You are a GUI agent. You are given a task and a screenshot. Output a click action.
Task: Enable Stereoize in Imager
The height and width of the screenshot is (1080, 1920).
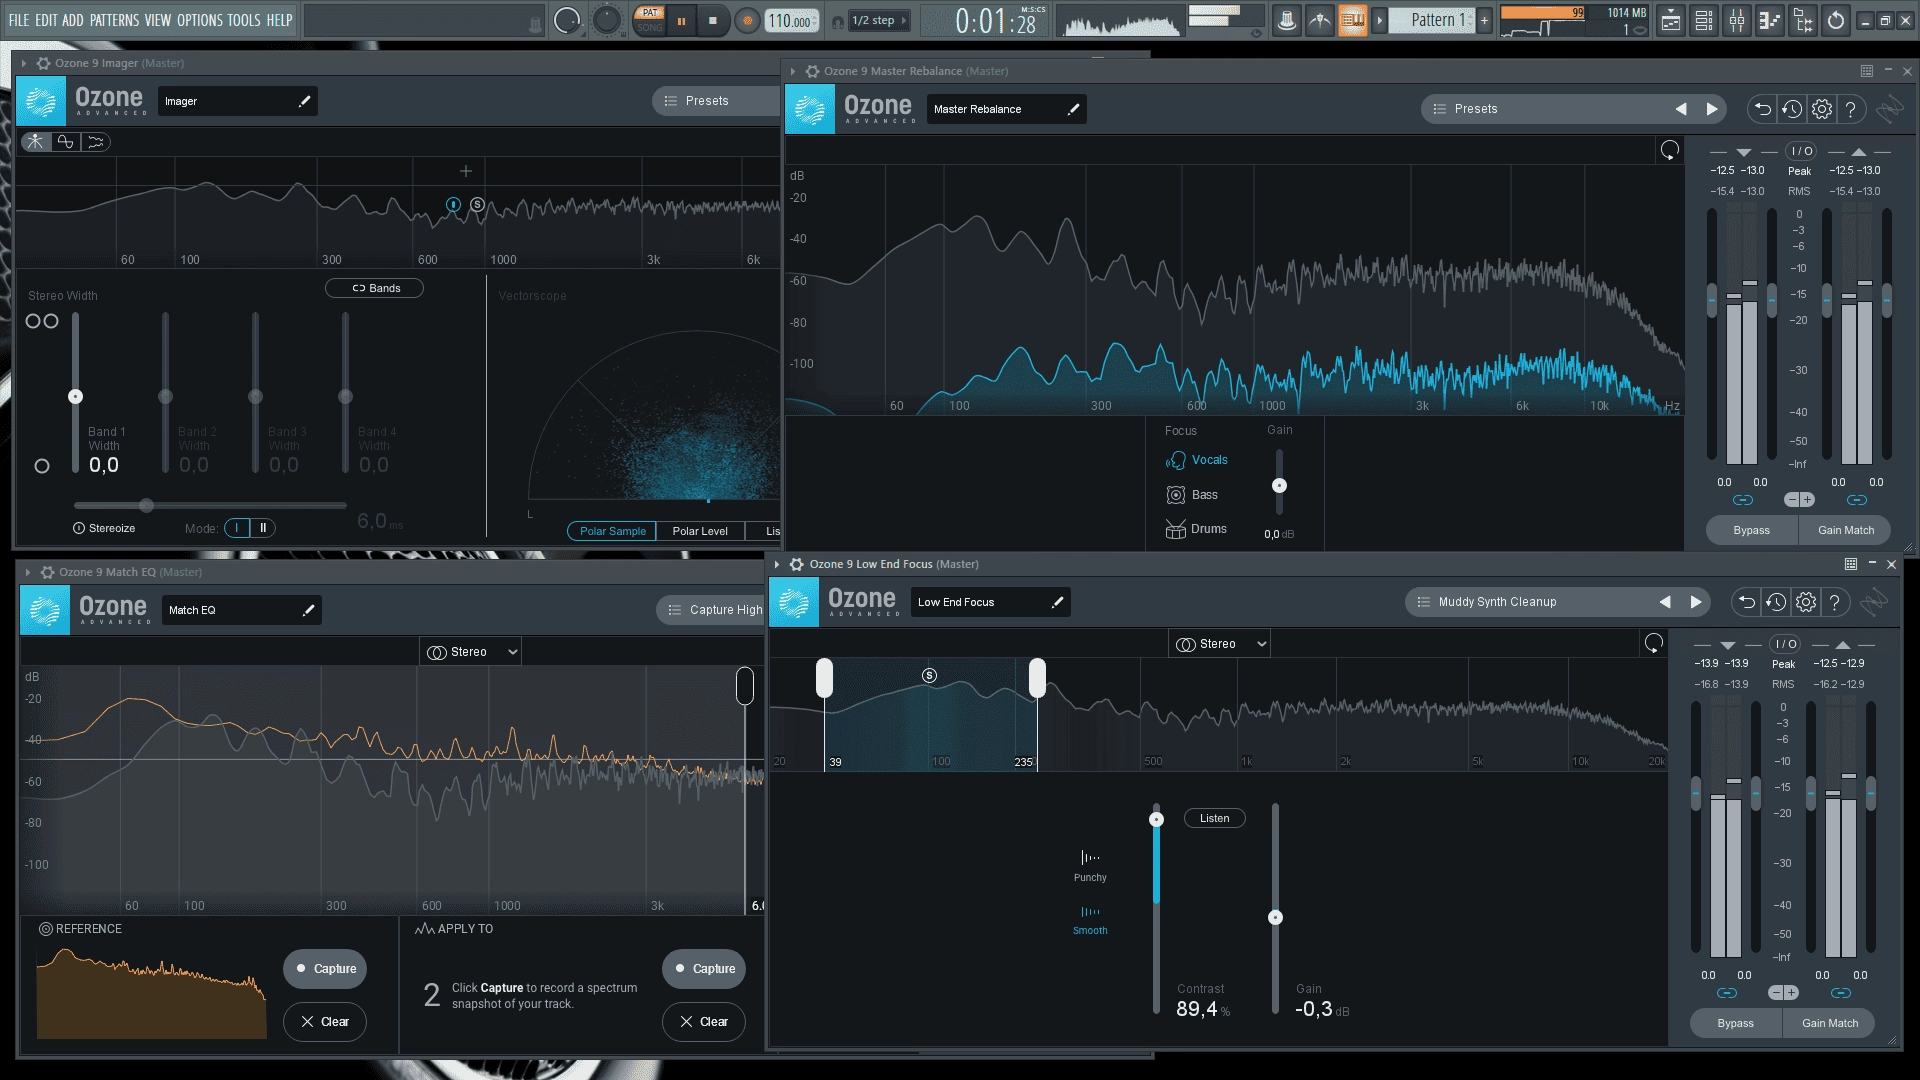pyautogui.click(x=104, y=528)
